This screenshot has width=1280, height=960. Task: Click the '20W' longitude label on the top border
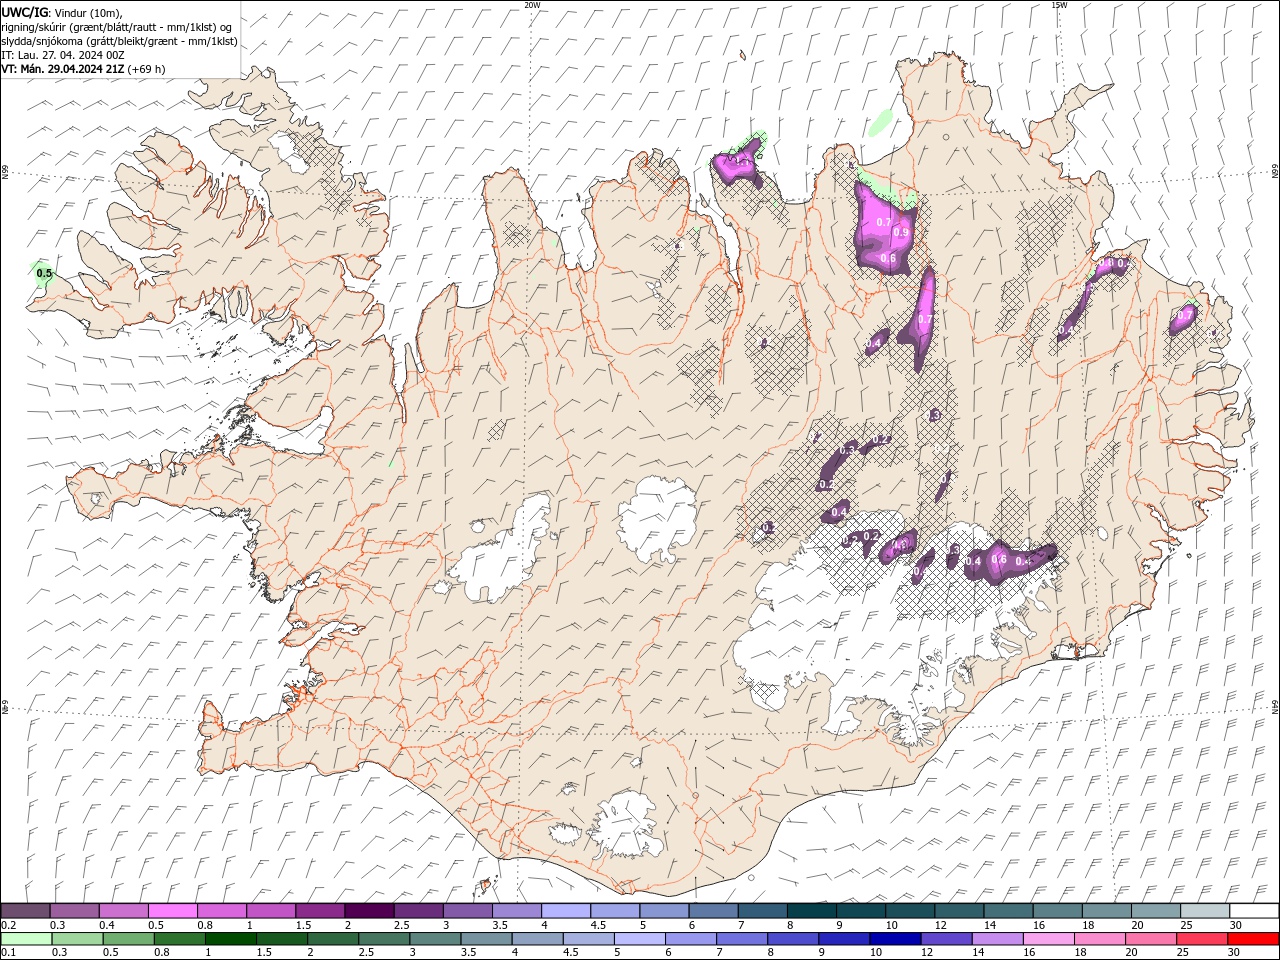pos(532,5)
